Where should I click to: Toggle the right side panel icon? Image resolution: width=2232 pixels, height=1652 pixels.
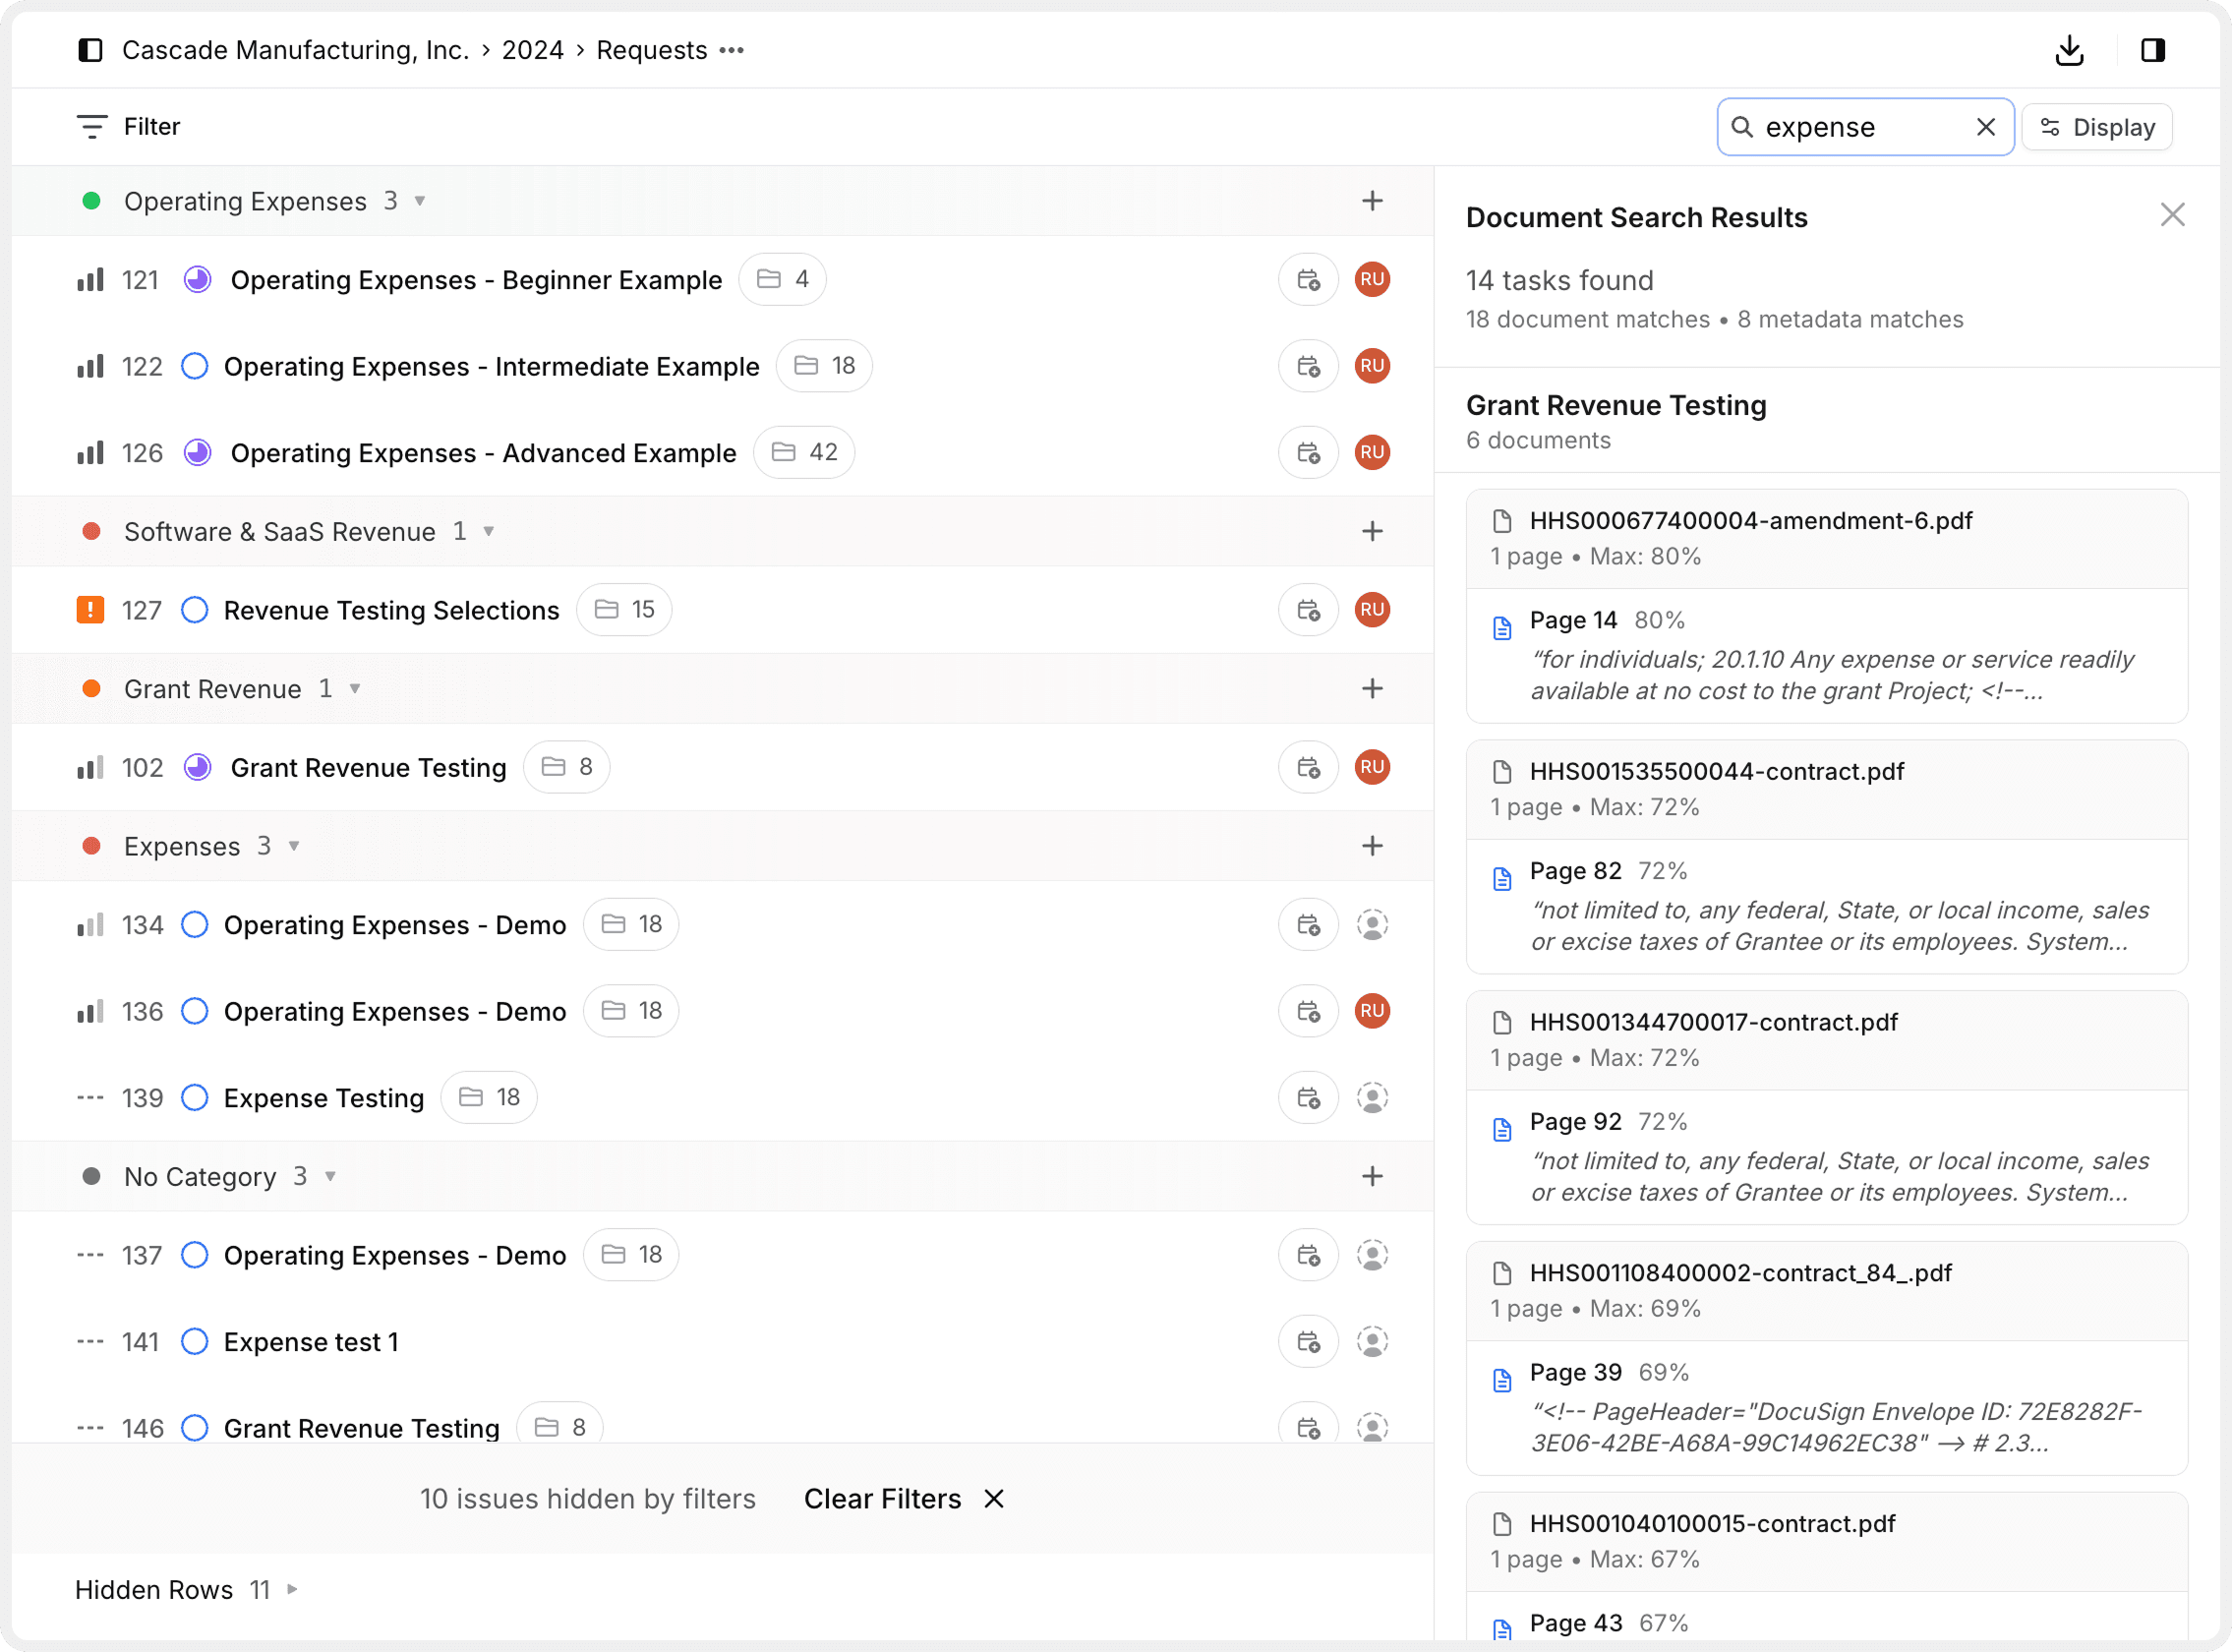(2153, 50)
